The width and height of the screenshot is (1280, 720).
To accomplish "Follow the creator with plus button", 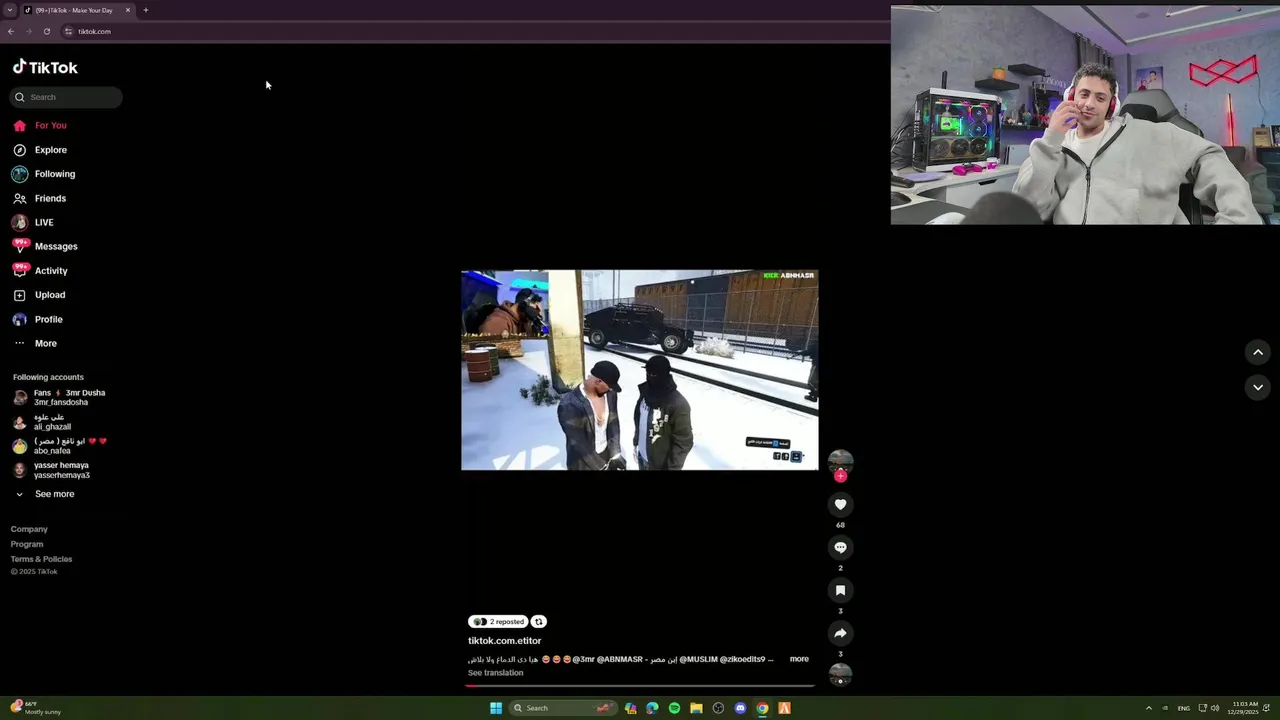I will pos(840,477).
